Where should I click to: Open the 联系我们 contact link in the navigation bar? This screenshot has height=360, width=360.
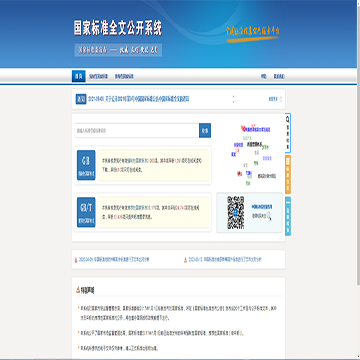coord(279,77)
